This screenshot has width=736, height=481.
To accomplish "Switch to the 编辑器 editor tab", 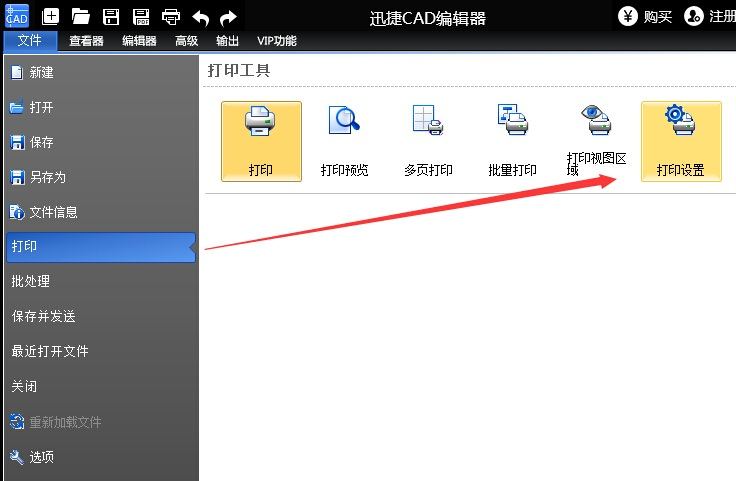I will (139, 41).
